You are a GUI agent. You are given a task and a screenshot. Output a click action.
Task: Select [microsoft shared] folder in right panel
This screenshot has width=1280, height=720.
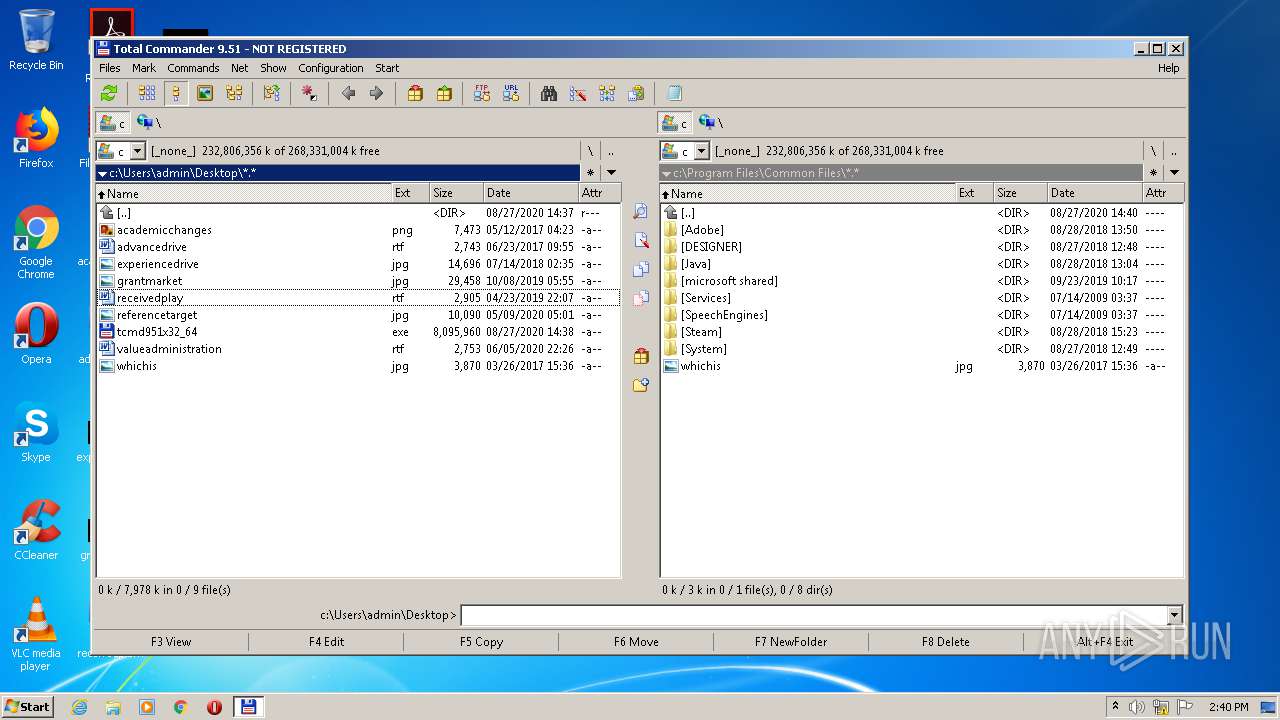[x=922, y=281]
